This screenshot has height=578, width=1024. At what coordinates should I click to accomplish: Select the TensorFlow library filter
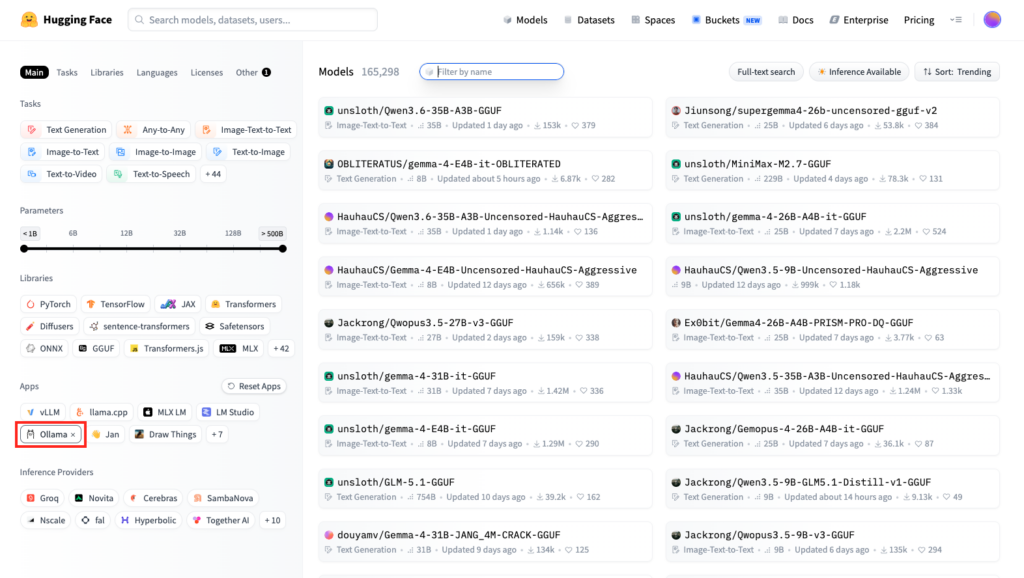point(115,304)
